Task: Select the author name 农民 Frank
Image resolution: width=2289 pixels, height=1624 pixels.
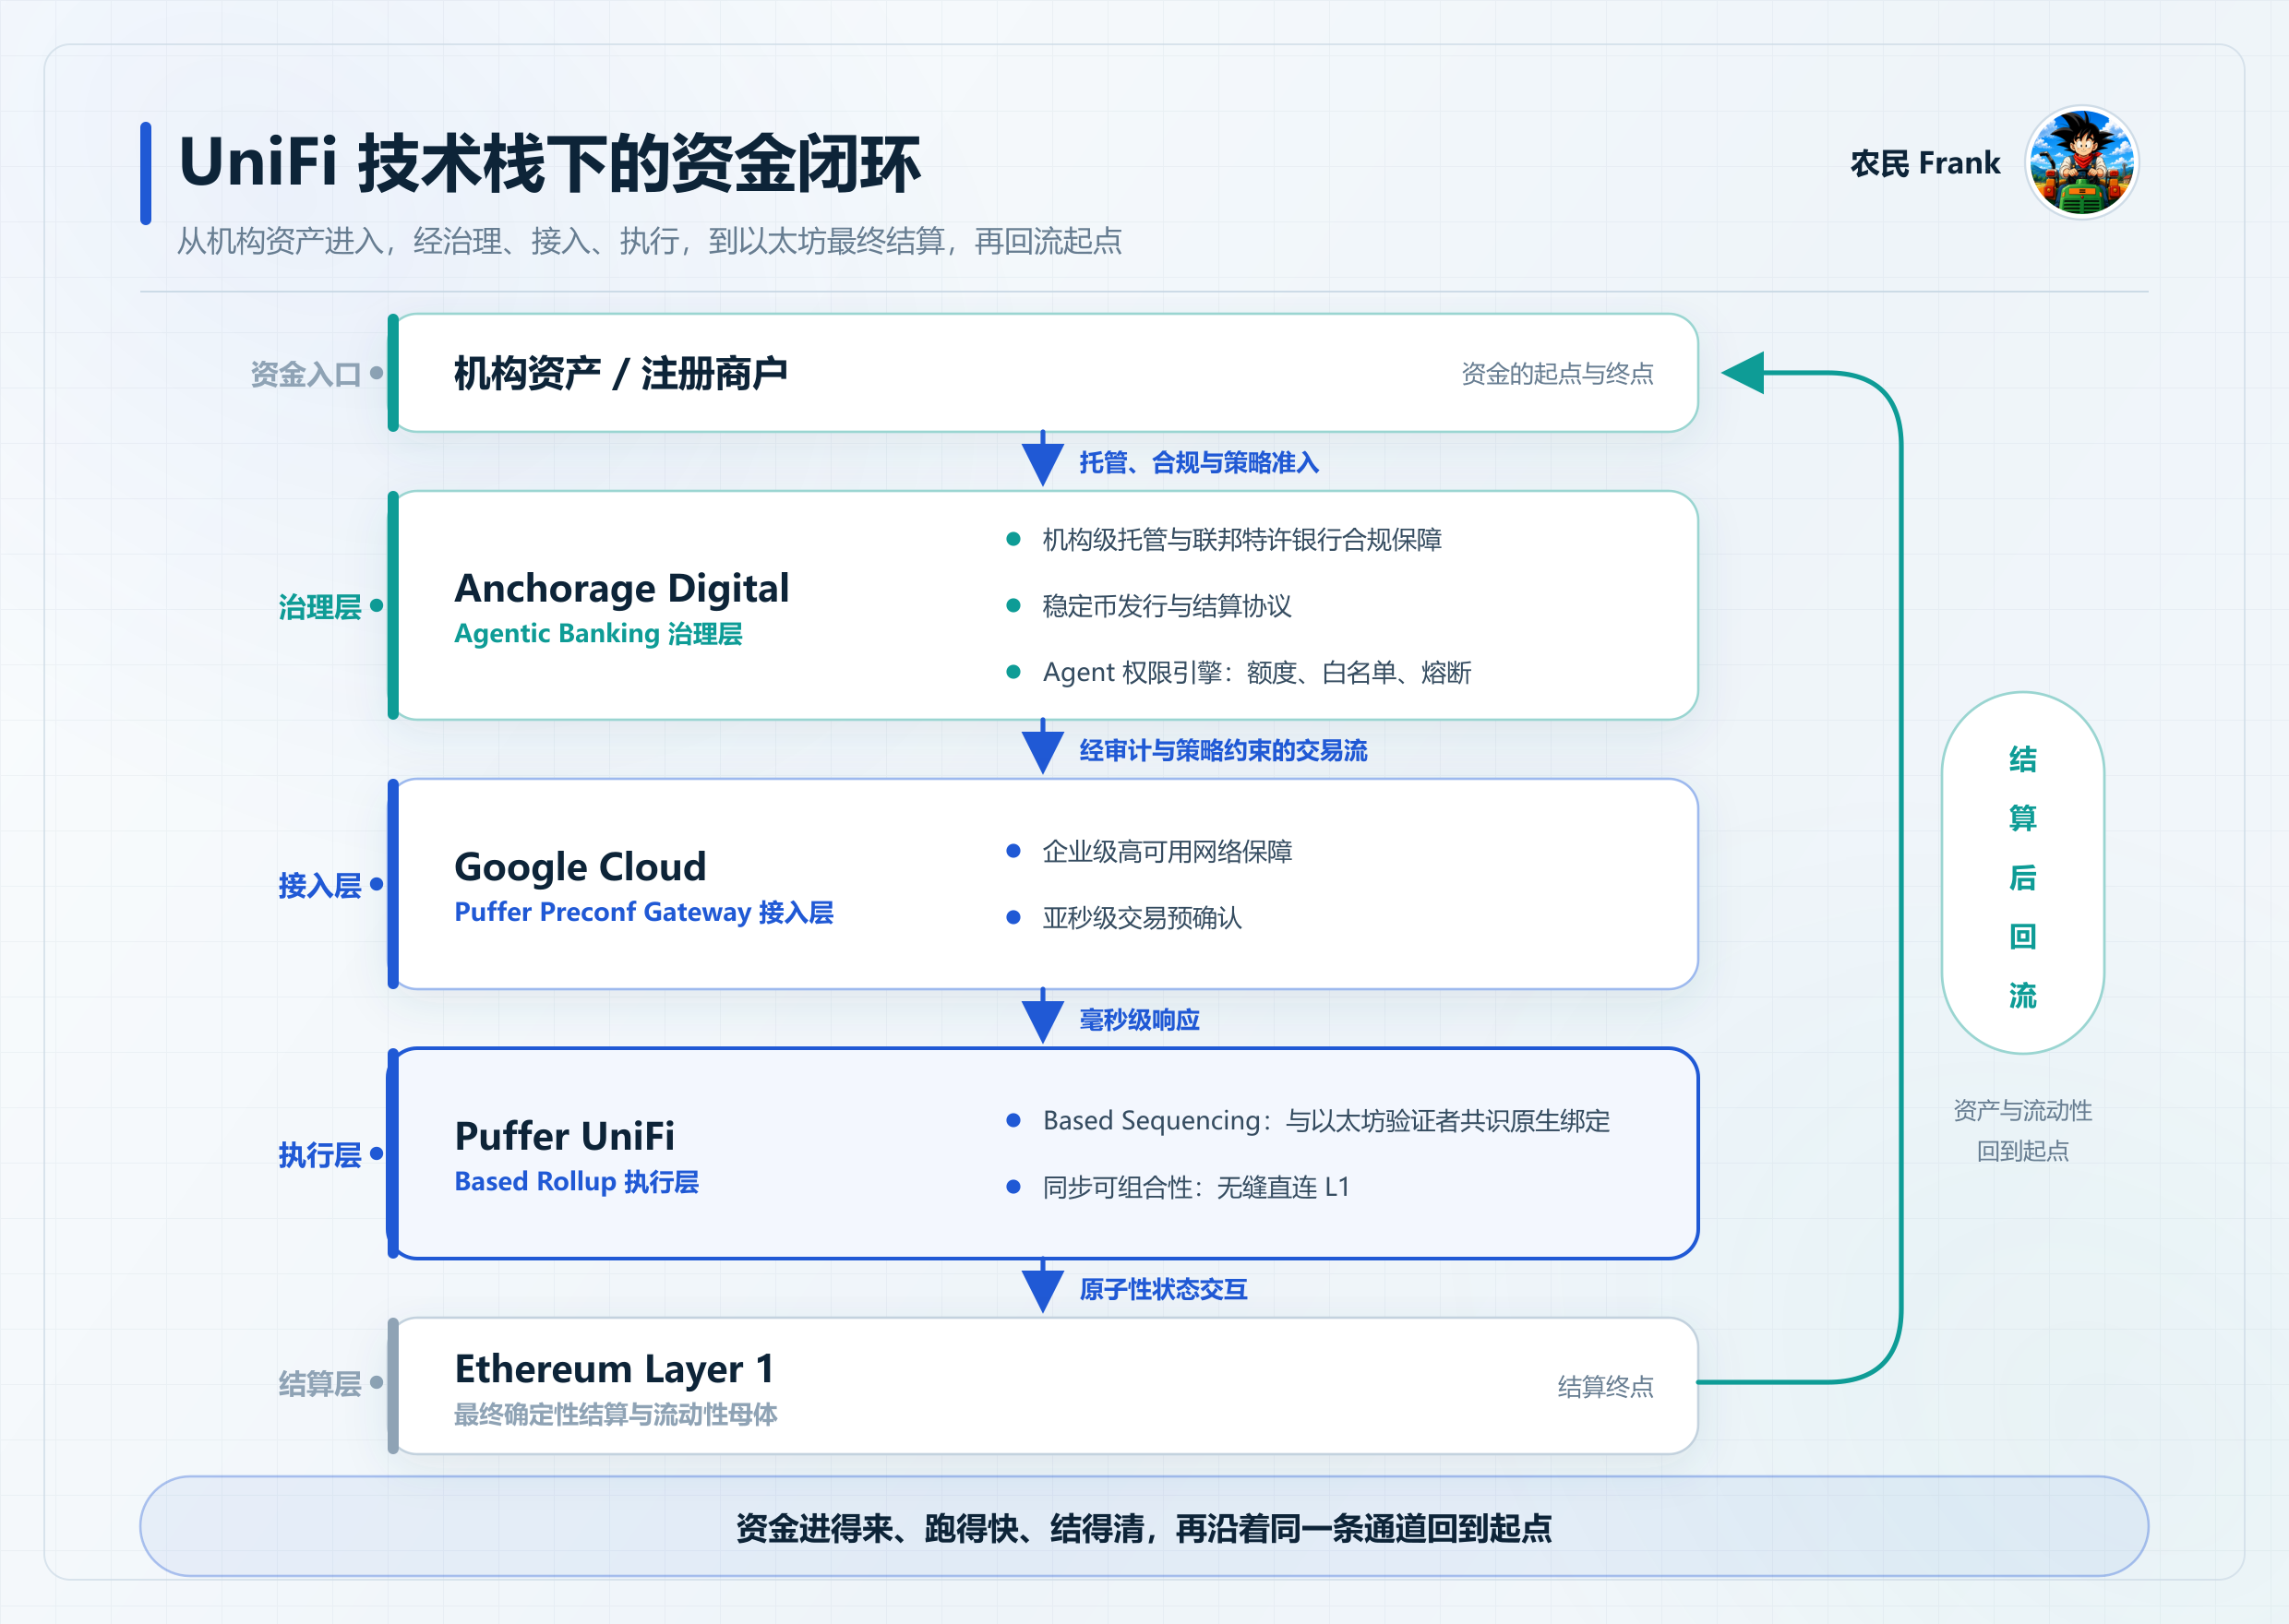Action: point(1925,163)
